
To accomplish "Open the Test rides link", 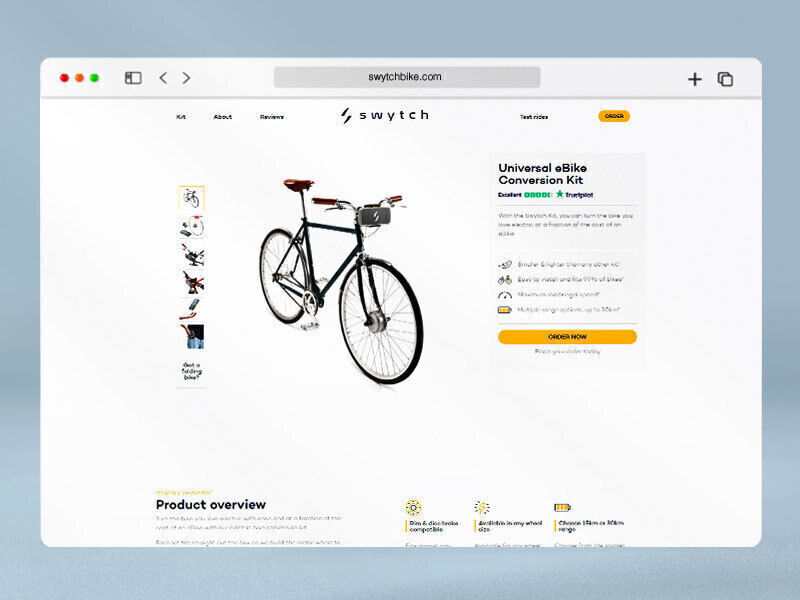I will pos(534,117).
